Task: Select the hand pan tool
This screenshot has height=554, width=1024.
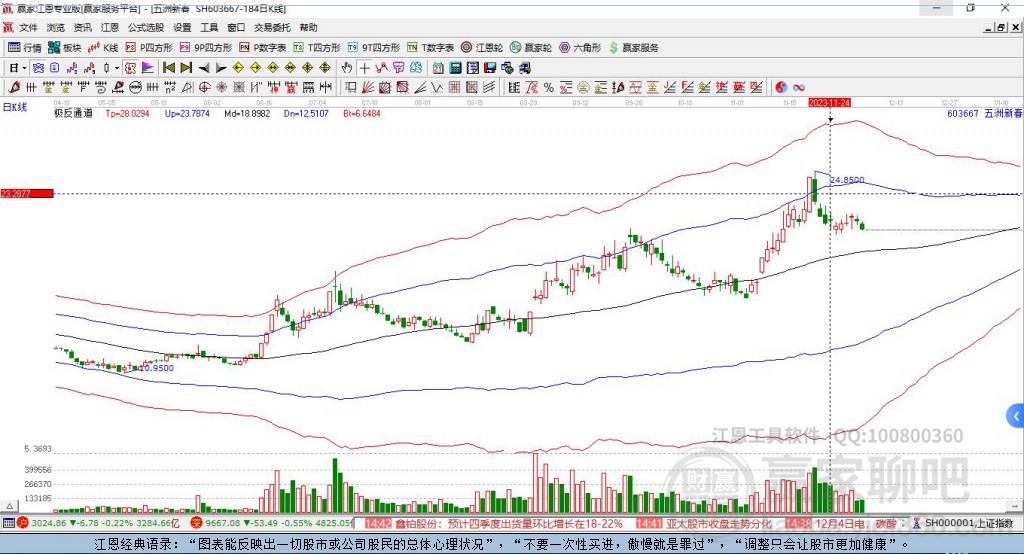Action: point(347,68)
